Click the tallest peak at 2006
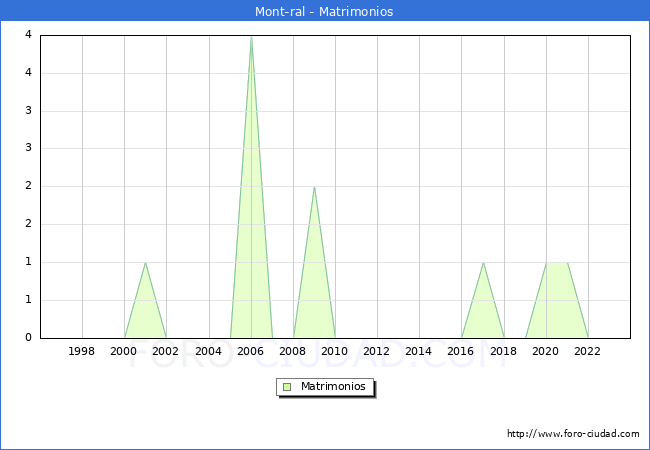 coord(251,37)
